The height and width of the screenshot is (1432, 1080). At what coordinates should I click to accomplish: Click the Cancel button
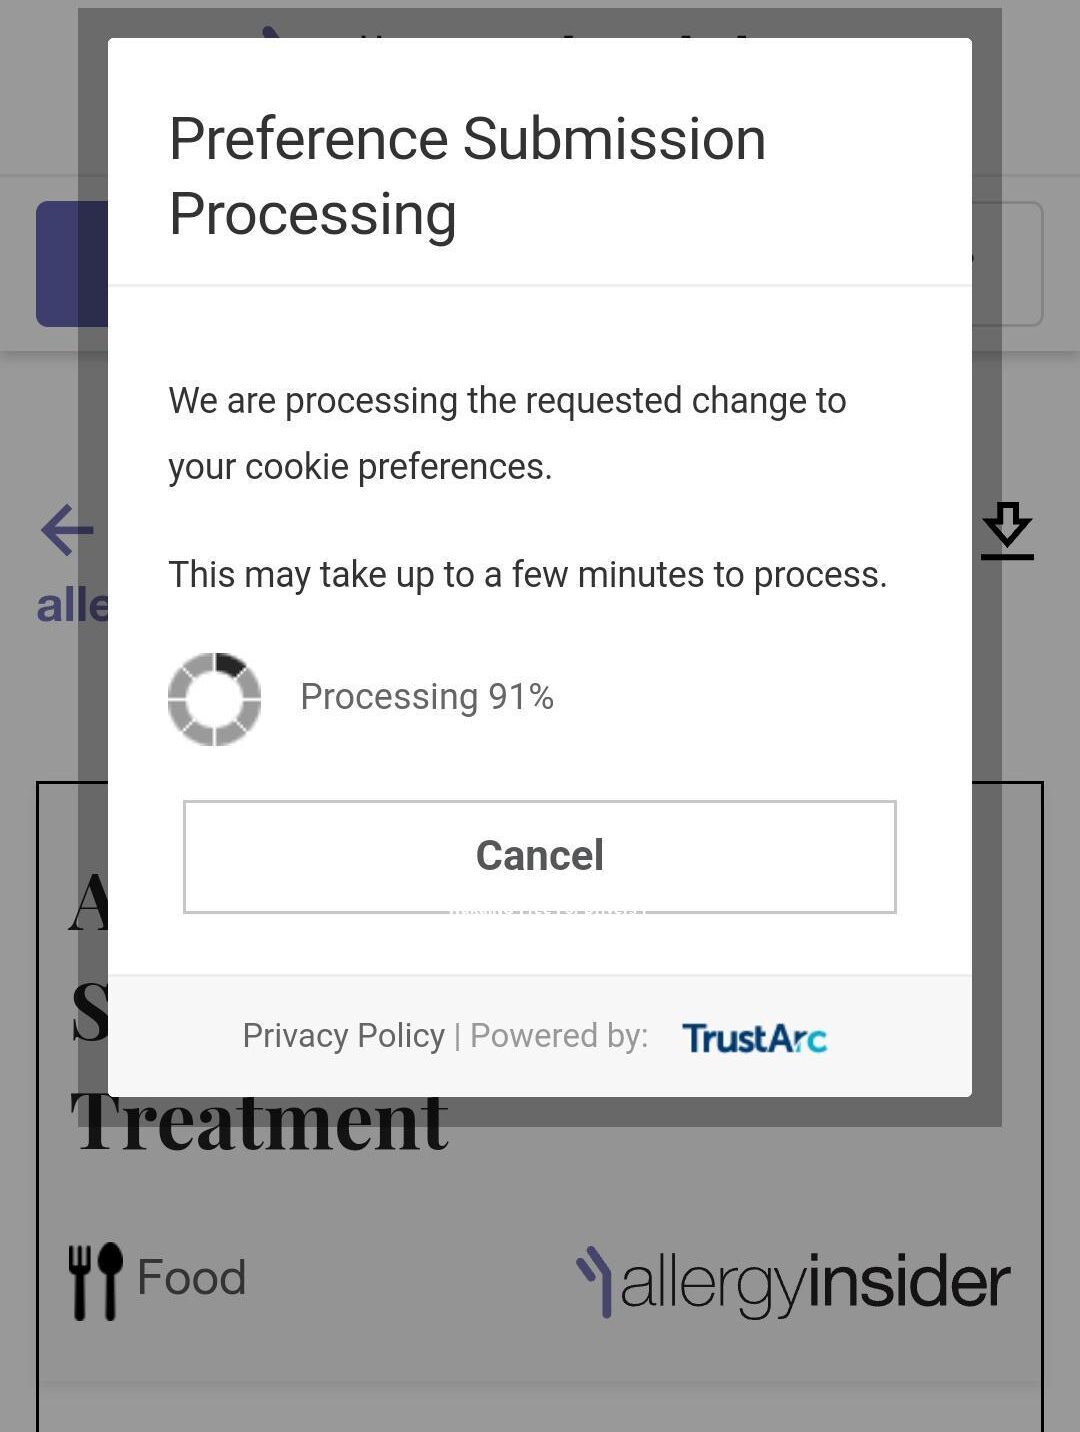[x=539, y=856]
